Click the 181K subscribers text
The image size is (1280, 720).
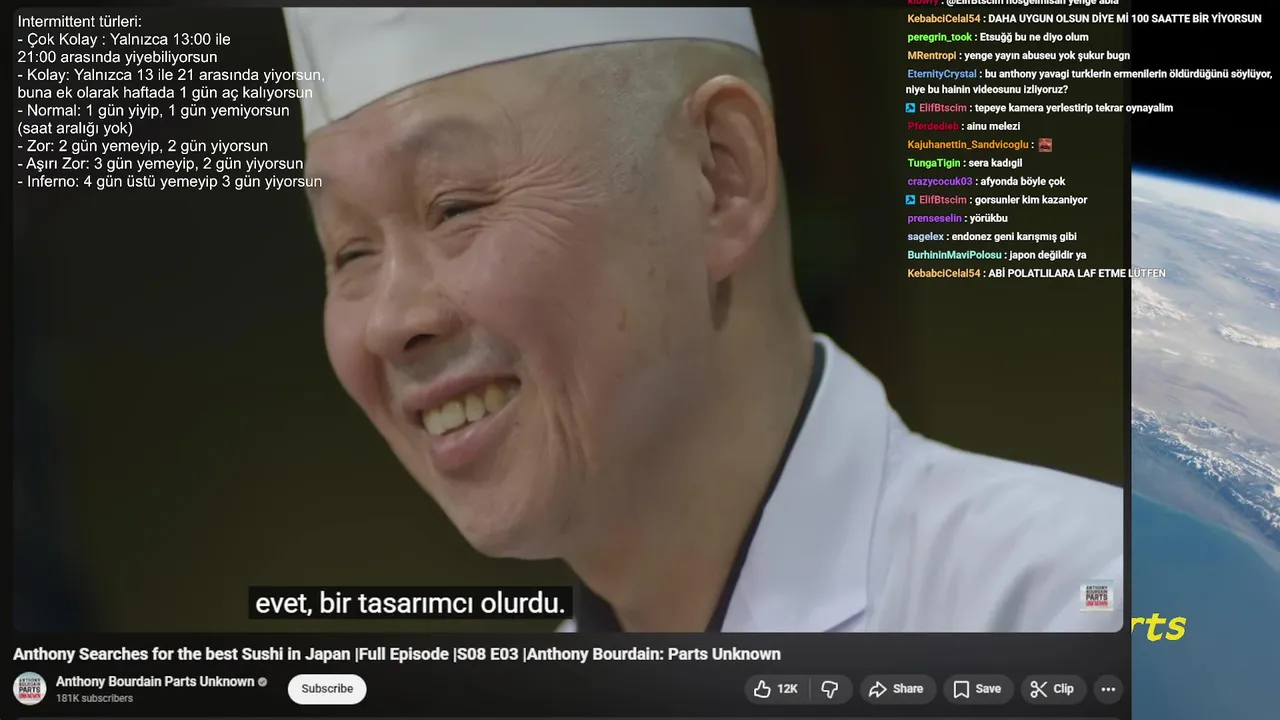tap(94, 698)
